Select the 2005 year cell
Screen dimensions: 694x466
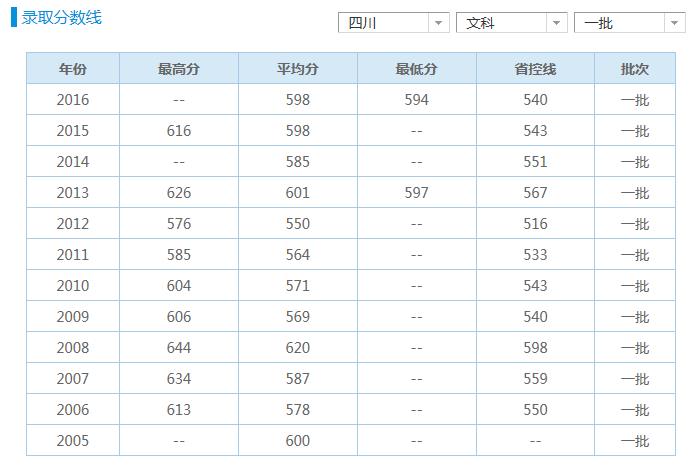73,441
